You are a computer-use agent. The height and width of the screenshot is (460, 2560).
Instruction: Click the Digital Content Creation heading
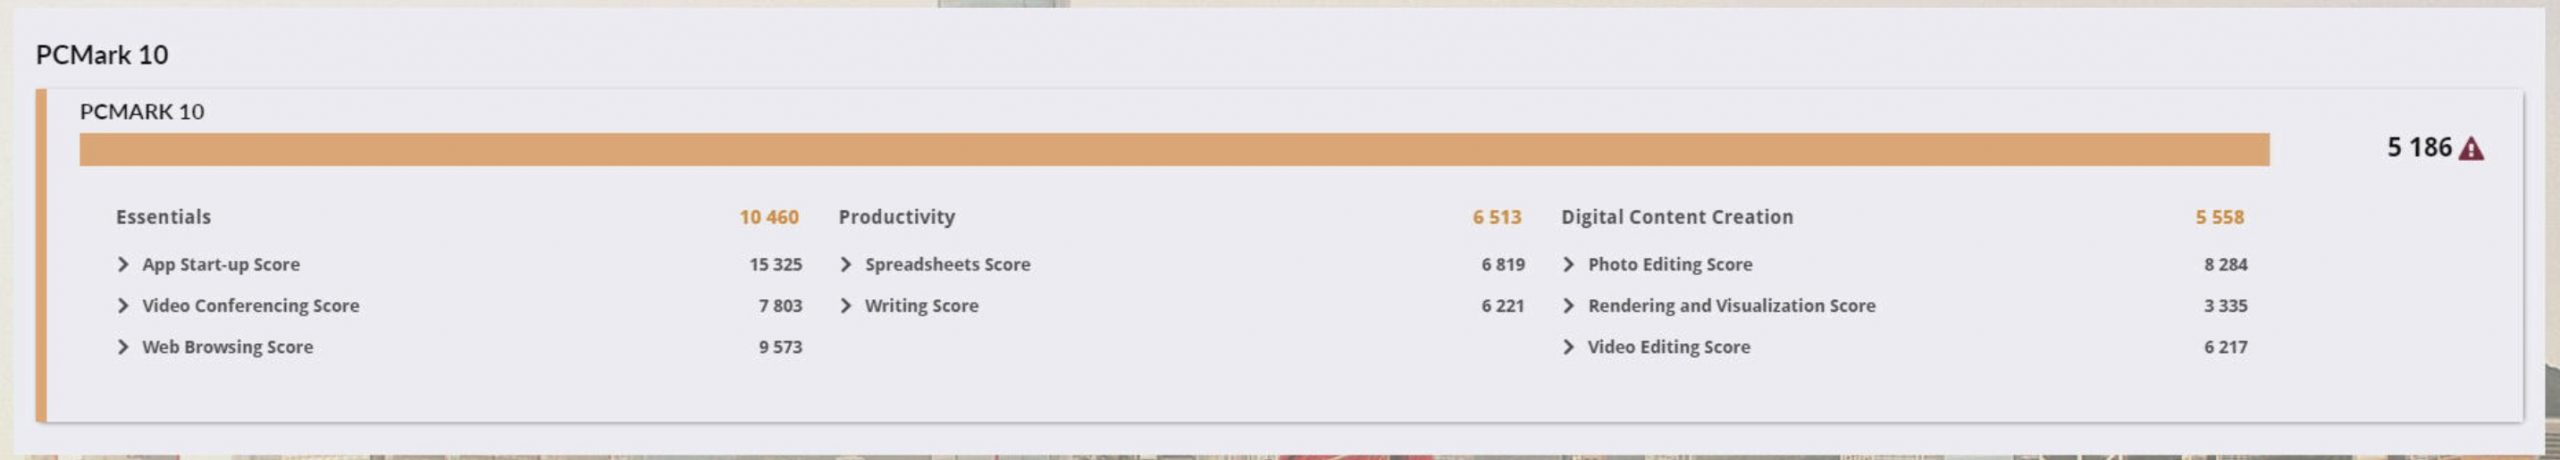[1677, 217]
